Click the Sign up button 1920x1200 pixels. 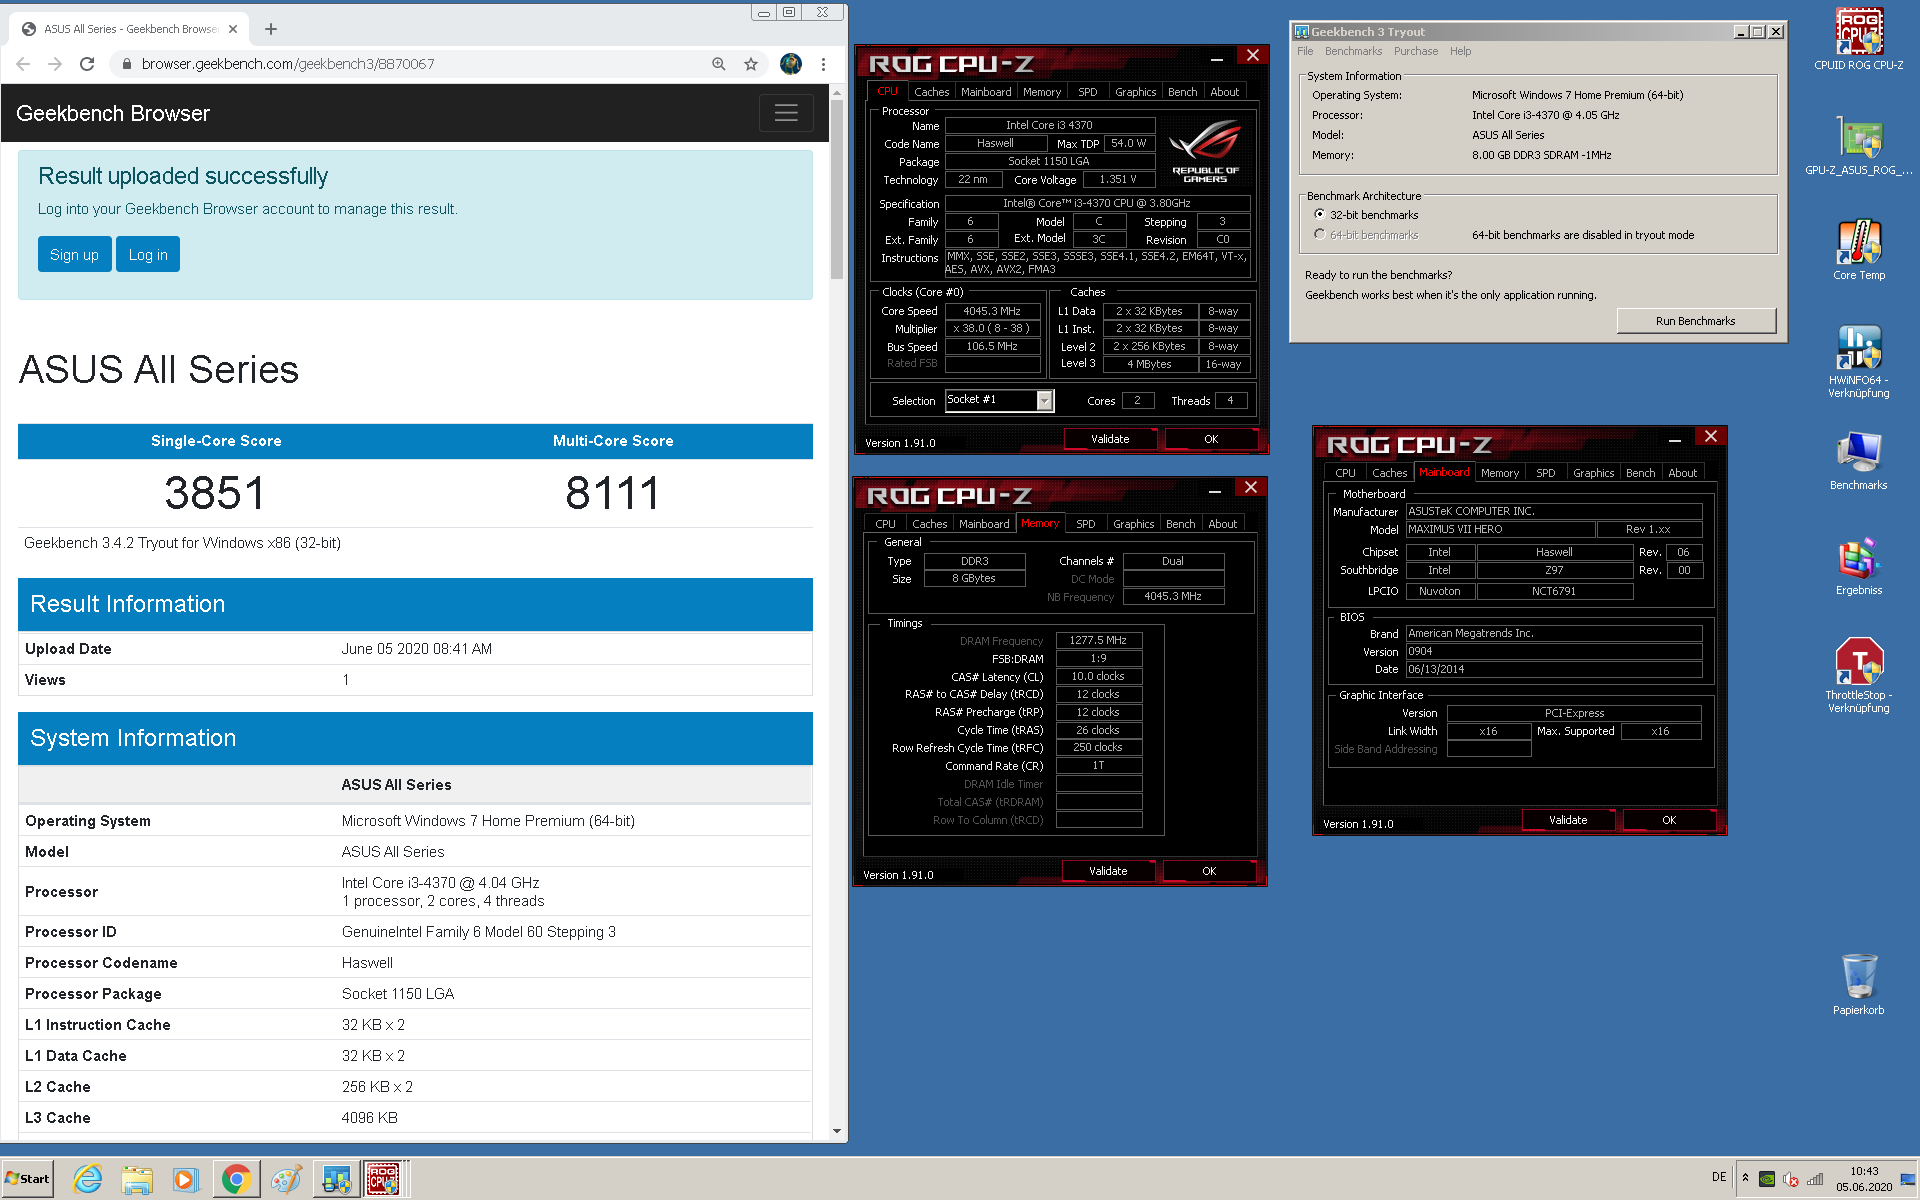(74, 254)
